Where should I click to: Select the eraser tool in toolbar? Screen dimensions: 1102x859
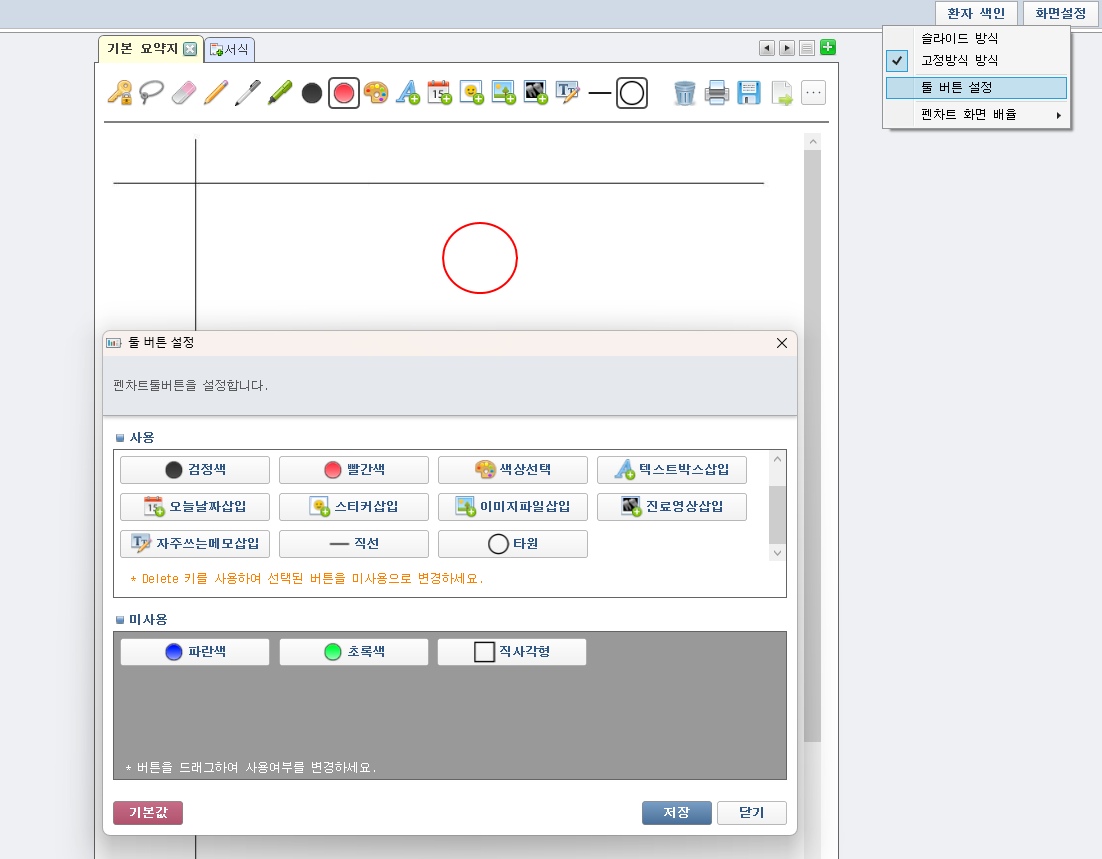point(185,93)
